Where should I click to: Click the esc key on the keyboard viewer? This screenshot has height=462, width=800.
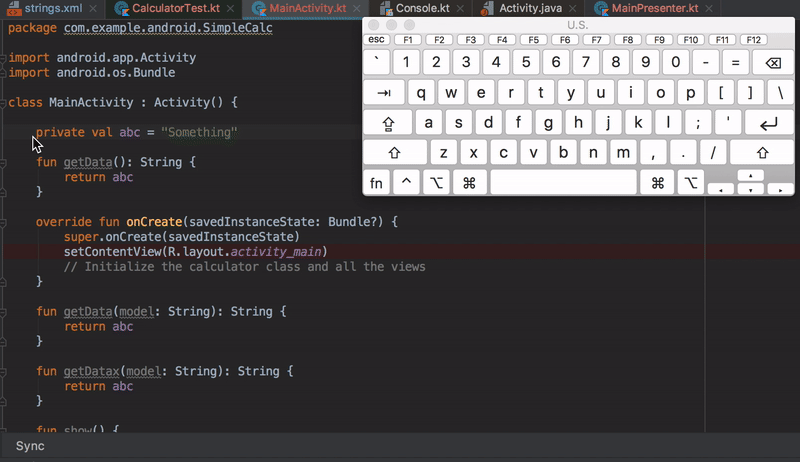pyautogui.click(x=377, y=39)
